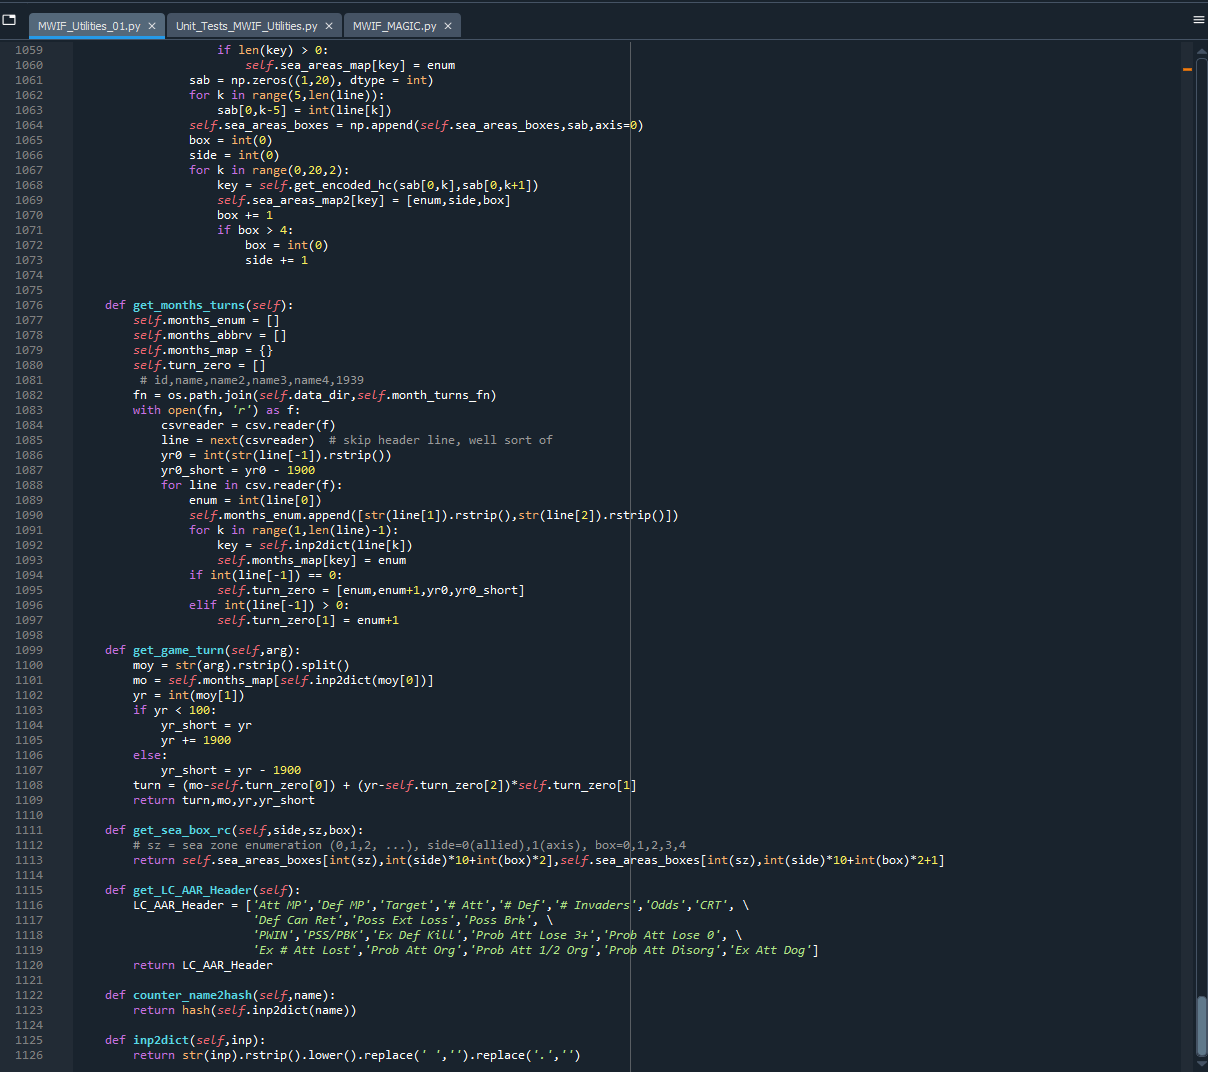
Task: Click line number 1083
Action: click(x=29, y=410)
